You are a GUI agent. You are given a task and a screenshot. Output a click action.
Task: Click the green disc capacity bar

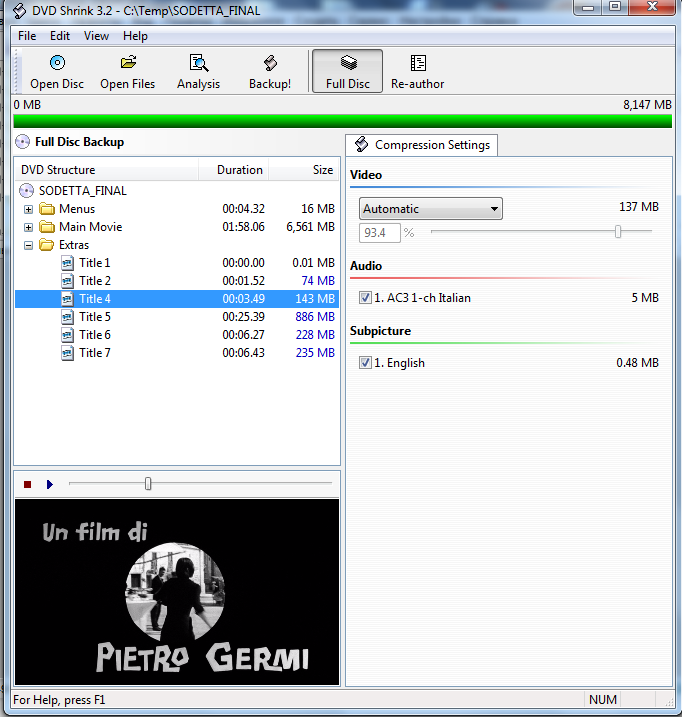343,121
